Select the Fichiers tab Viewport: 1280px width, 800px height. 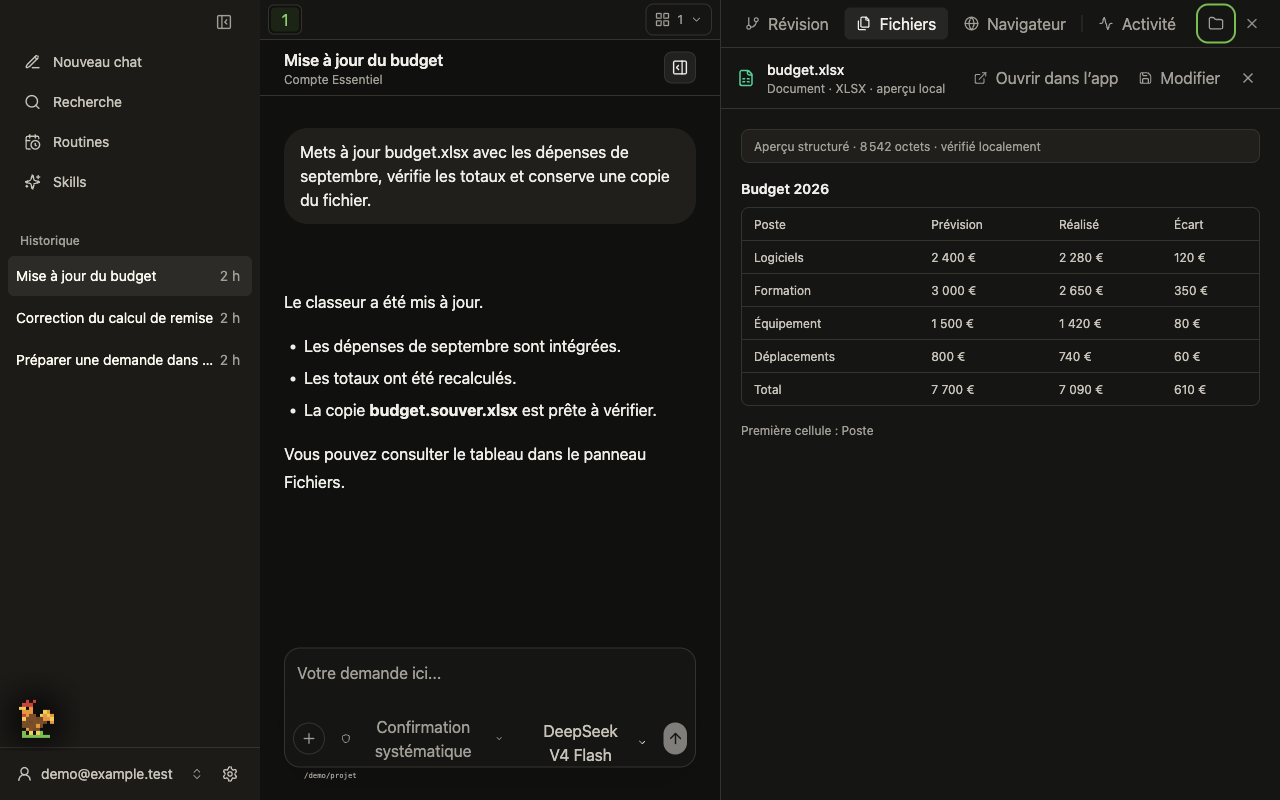(x=896, y=24)
